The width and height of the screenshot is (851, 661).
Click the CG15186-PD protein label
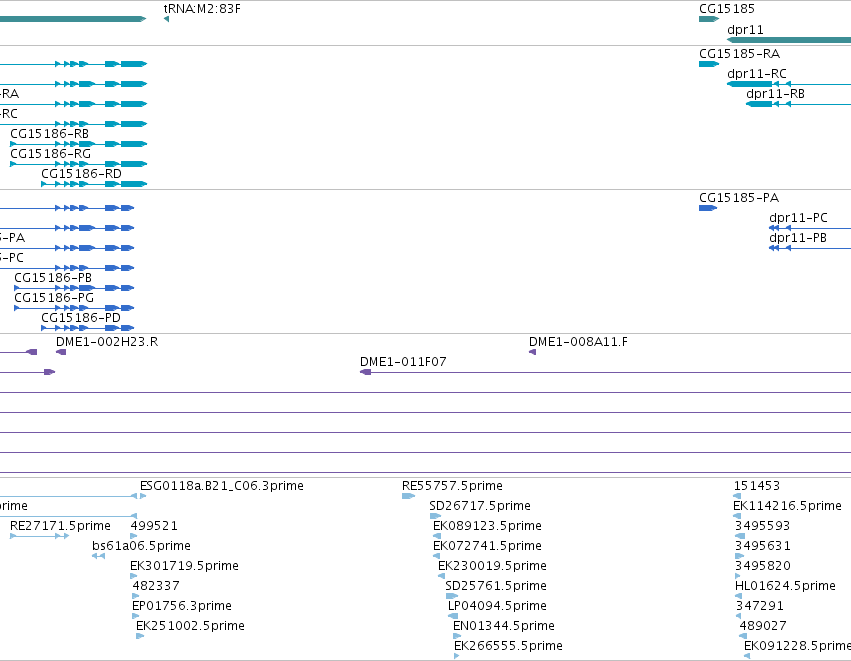tap(81, 317)
